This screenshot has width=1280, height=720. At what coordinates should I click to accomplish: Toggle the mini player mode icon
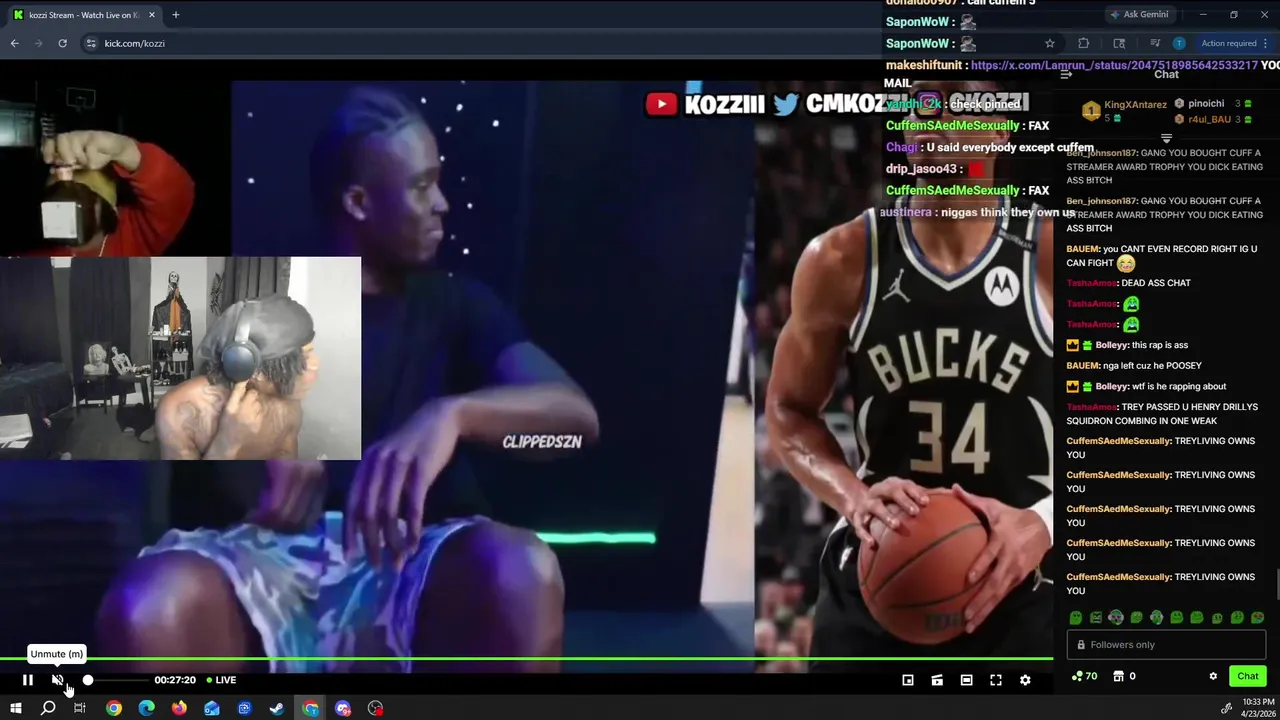point(908,680)
